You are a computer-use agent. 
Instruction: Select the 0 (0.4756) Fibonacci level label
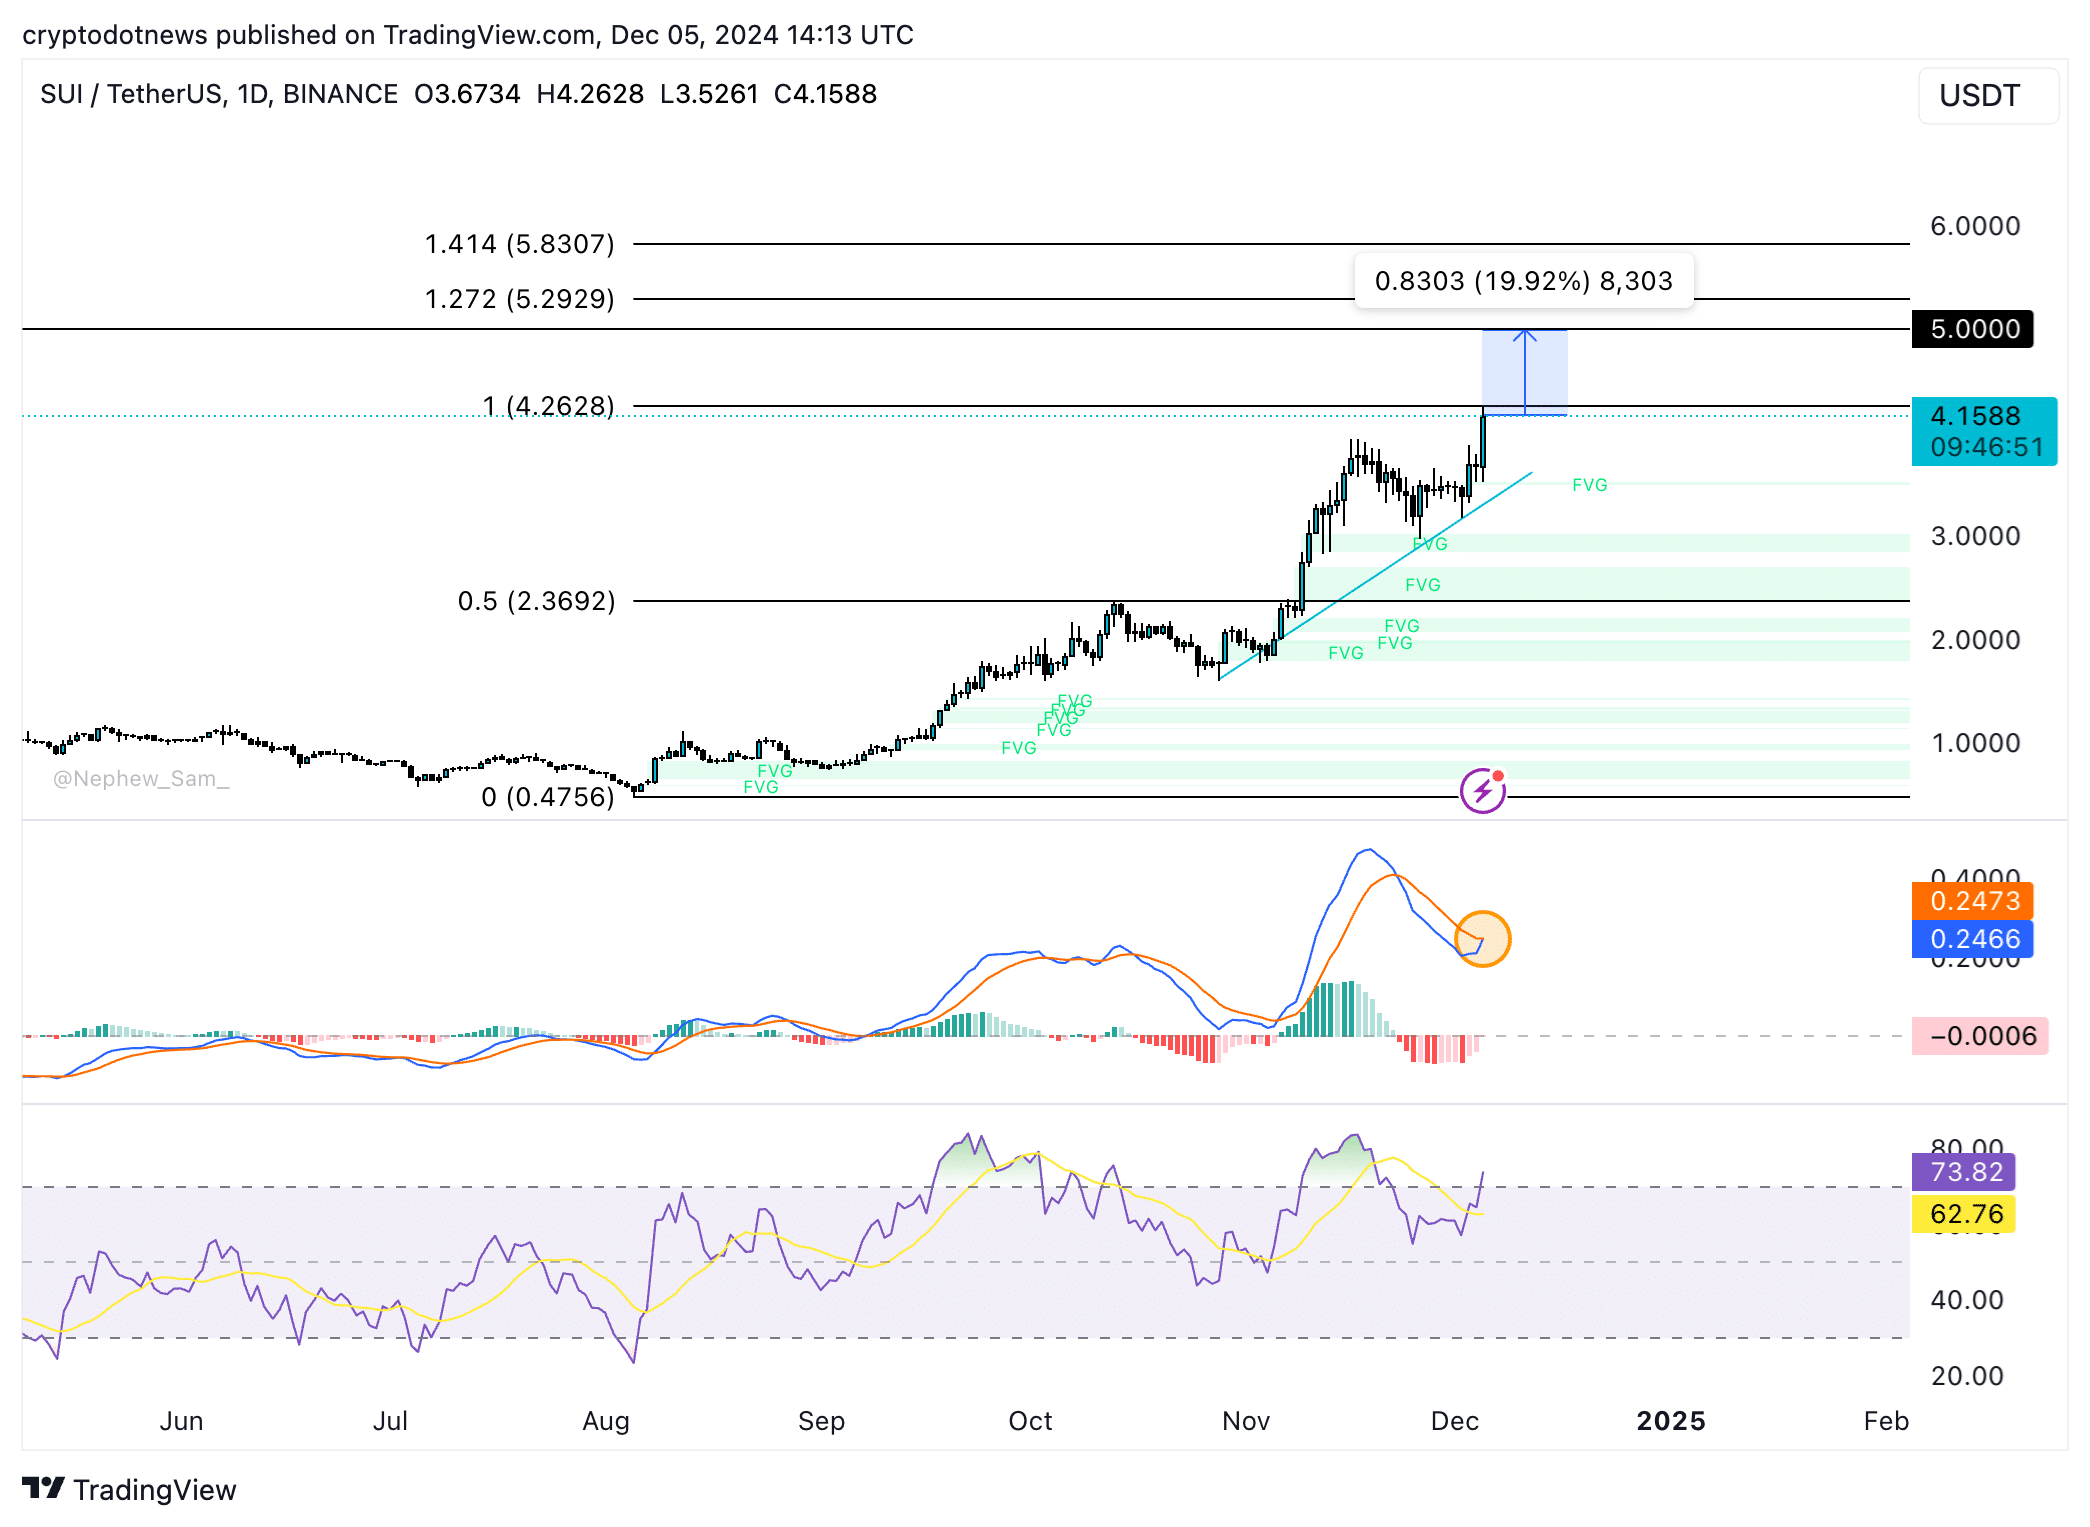547,797
